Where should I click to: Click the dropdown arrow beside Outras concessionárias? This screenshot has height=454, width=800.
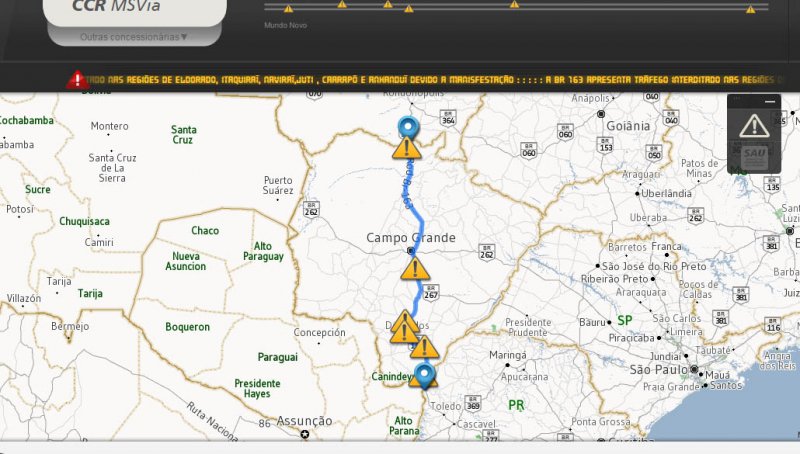[x=184, y=37]
